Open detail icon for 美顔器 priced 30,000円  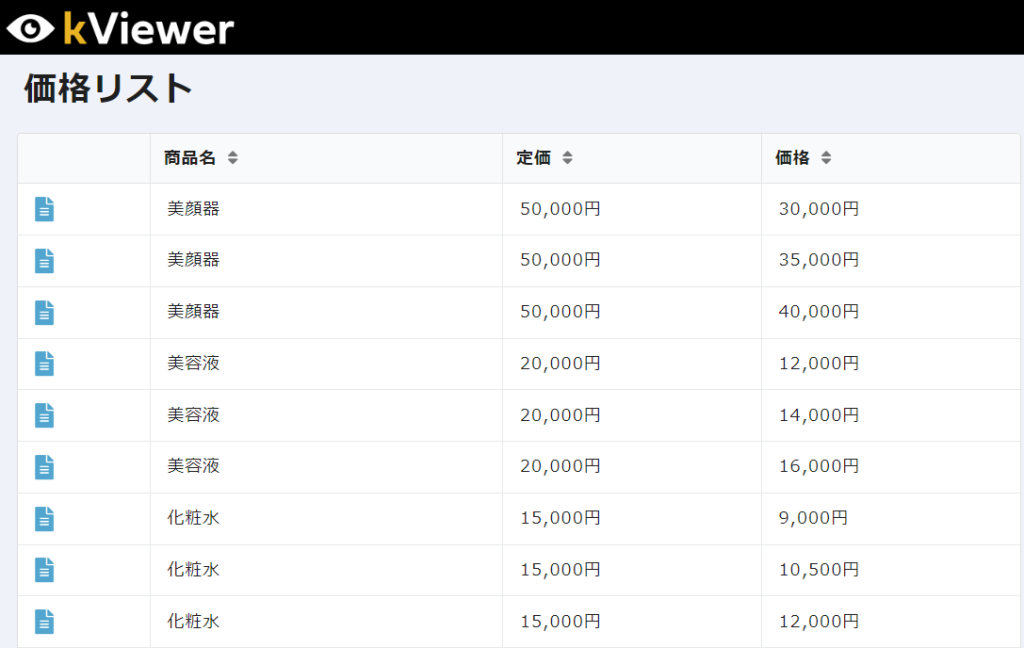coord(44,209)
